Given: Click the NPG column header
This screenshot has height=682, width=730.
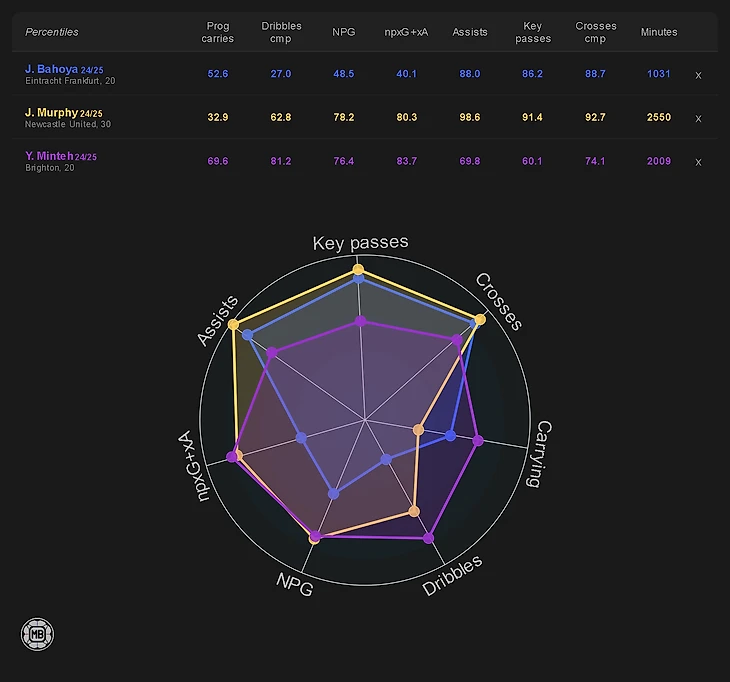Looking at the screenshot, I should coord(343,32).
